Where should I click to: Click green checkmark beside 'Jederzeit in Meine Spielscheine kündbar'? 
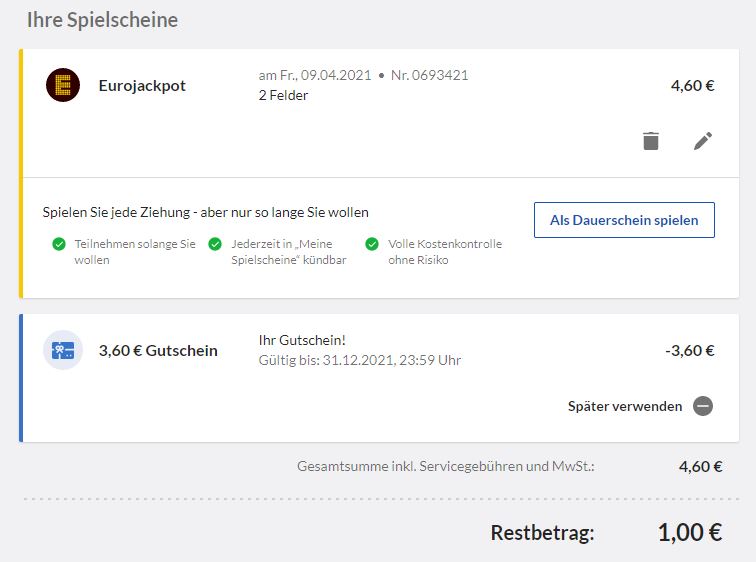tap(215, 244)
